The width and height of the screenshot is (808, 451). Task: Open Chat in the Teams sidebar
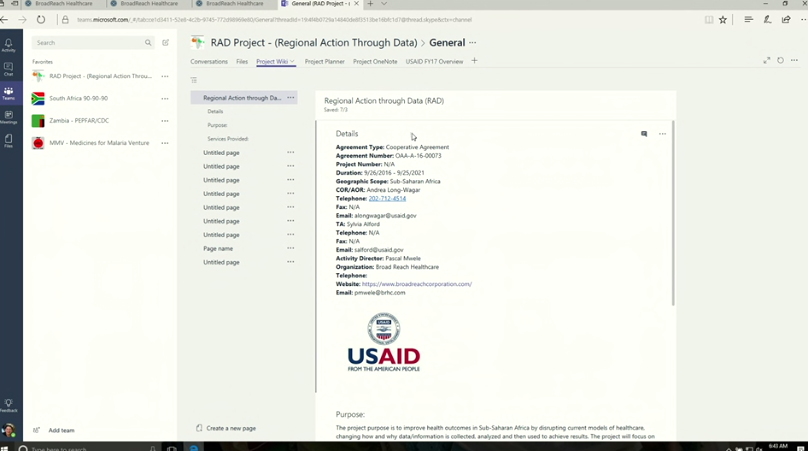pos(9,69)
